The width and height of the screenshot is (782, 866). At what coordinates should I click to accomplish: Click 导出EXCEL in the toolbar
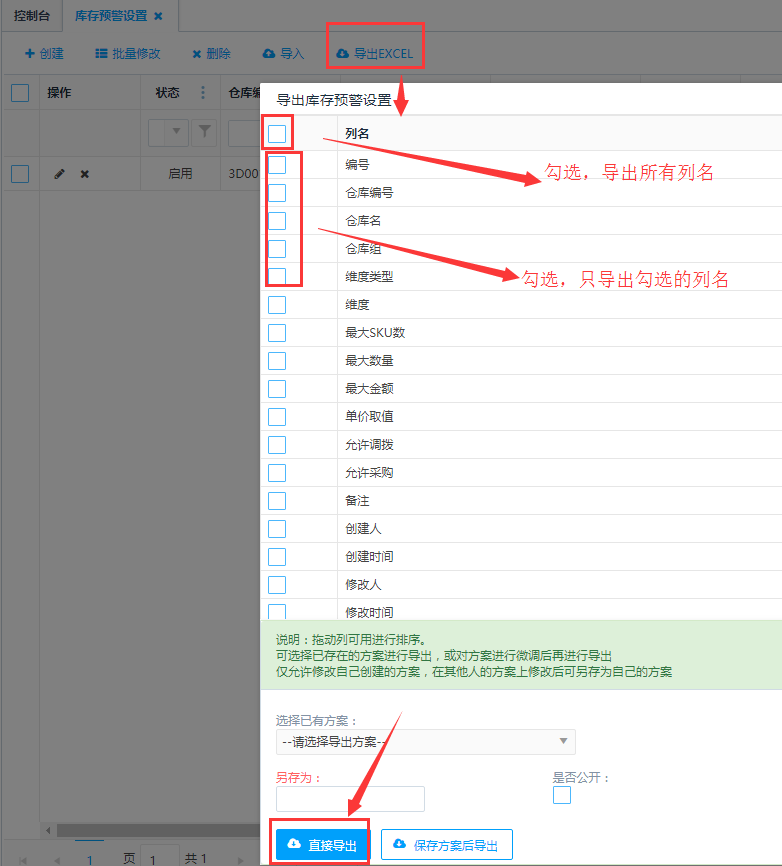[375, 54]
